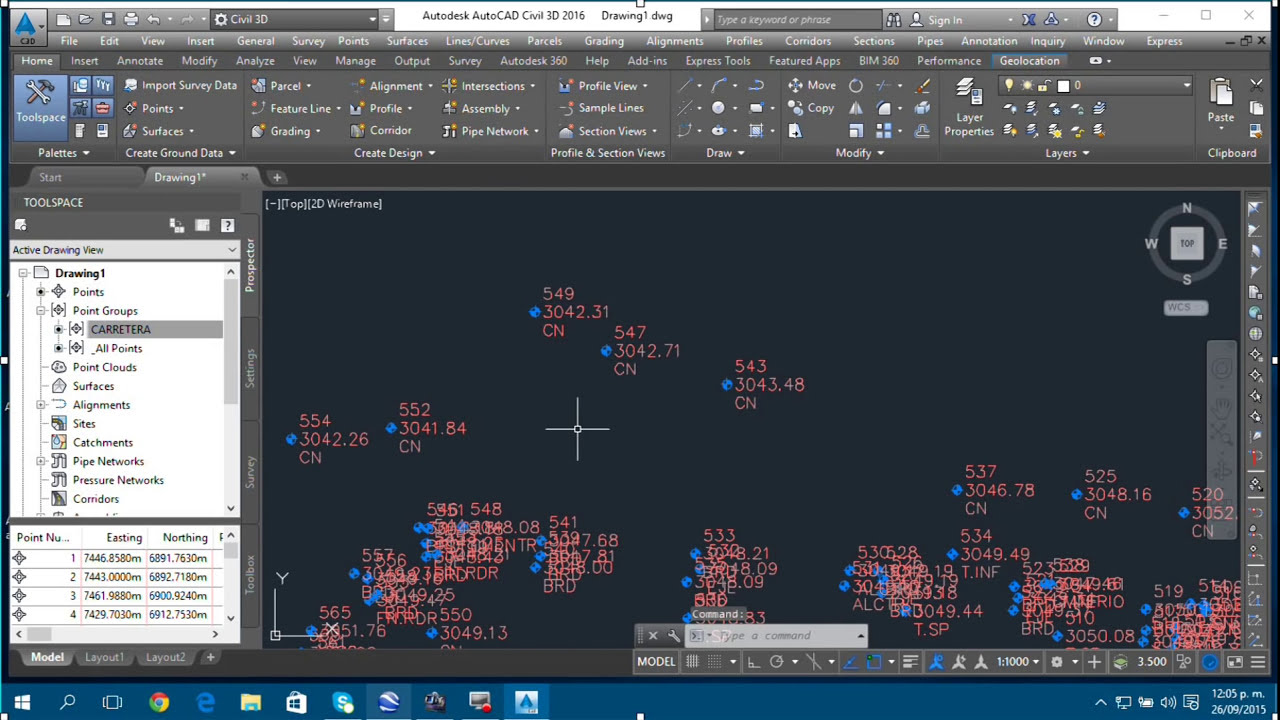This screenshot has width=1280, height=720.
Task: Click the horizontal scrollbar of the point list
Action: 117,634
